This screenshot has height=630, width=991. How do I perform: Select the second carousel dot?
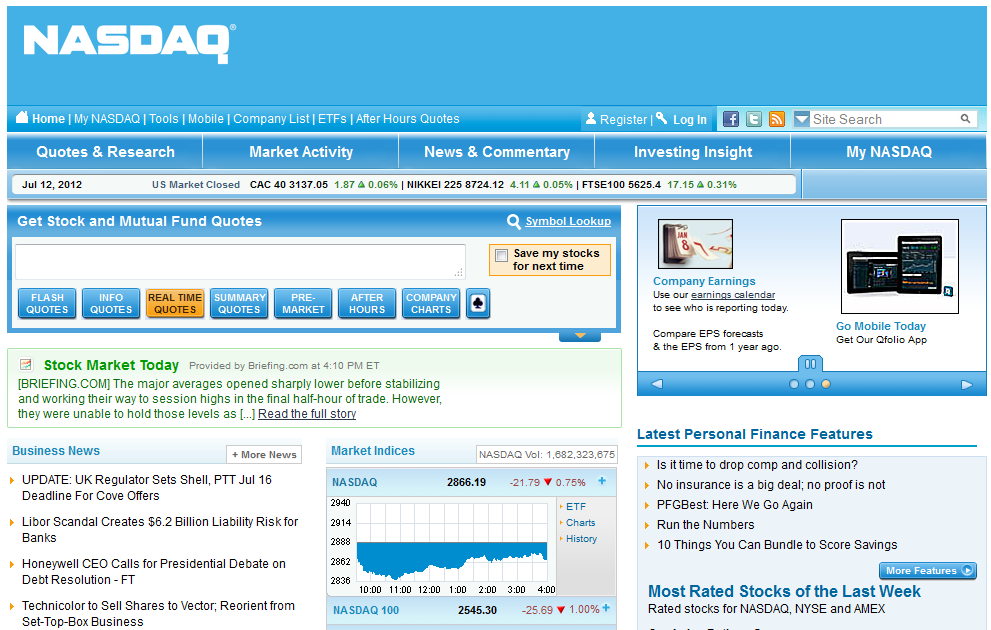pyautogui.click(x=810, y=384)
